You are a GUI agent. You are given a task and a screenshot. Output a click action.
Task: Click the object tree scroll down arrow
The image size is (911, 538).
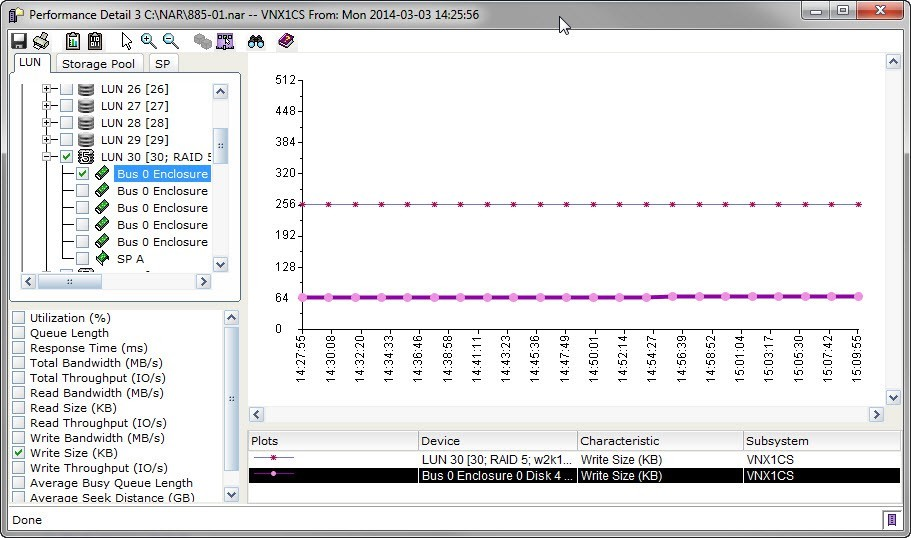point(220,264)
